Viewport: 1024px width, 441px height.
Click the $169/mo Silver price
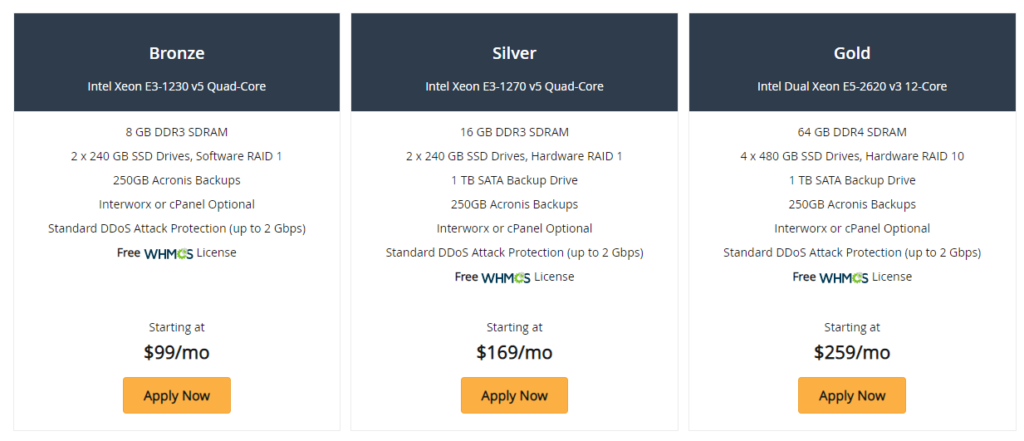pos(515,353)
